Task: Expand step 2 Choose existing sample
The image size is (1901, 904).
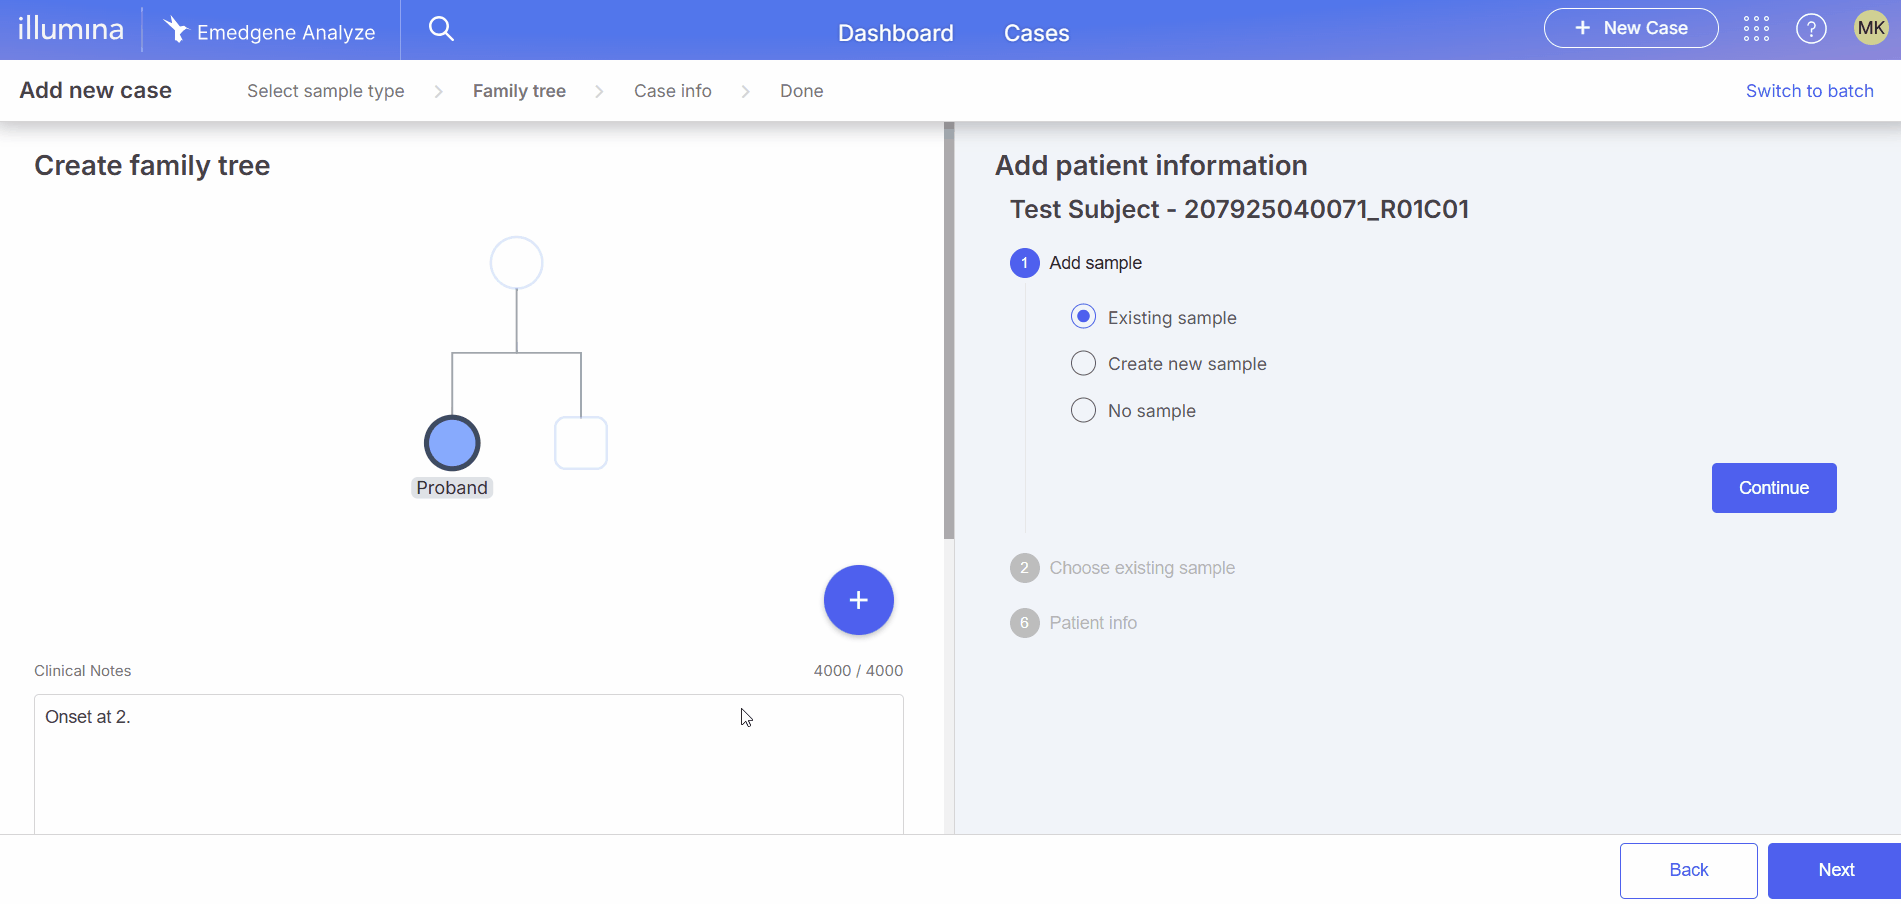Action: click(1141, 568)
